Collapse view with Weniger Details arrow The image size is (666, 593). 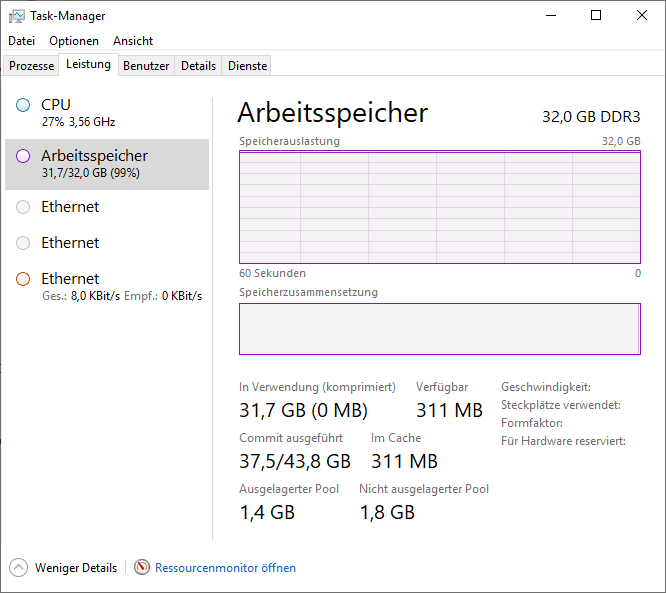[x=19, y=568]
